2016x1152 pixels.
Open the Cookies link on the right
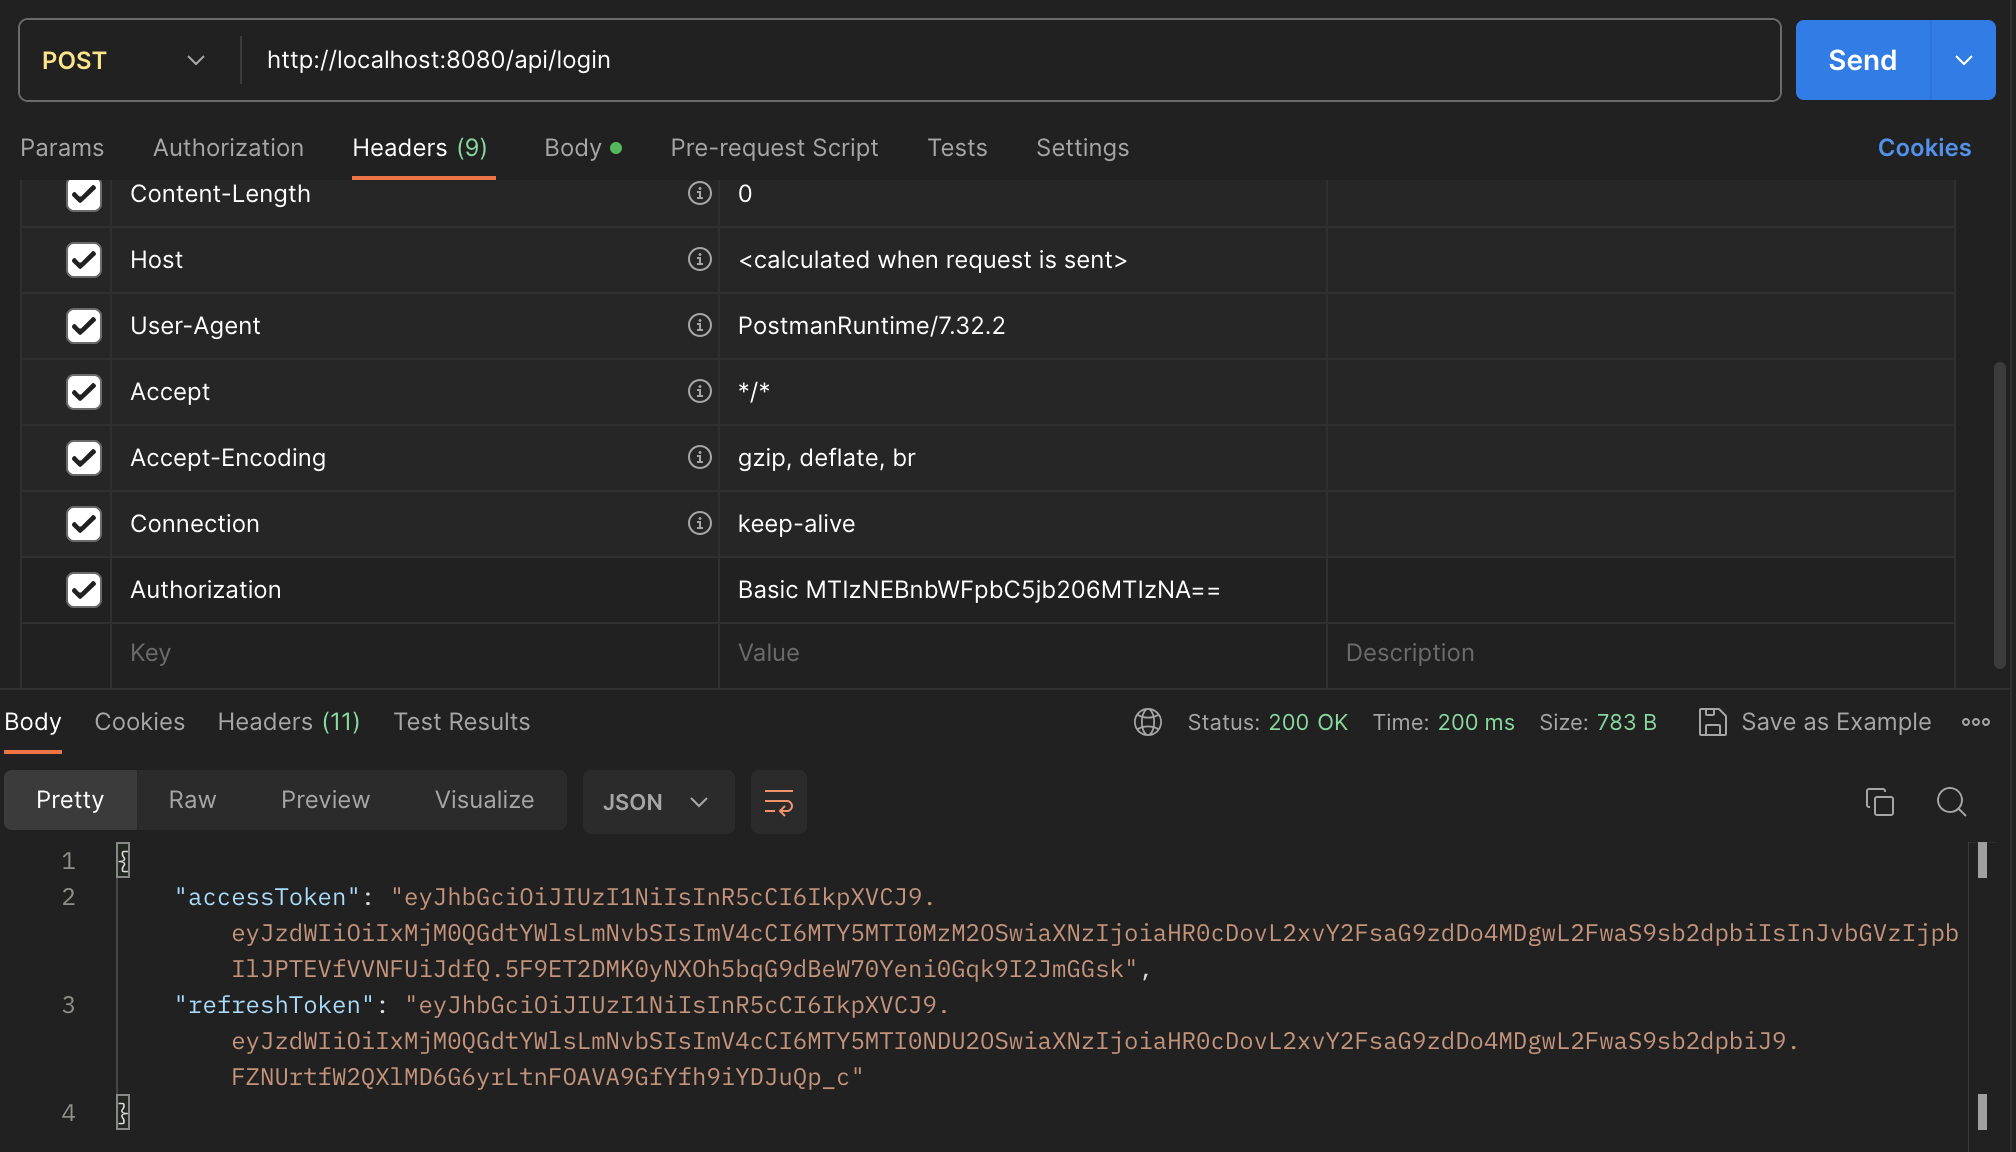[1924, 148]
